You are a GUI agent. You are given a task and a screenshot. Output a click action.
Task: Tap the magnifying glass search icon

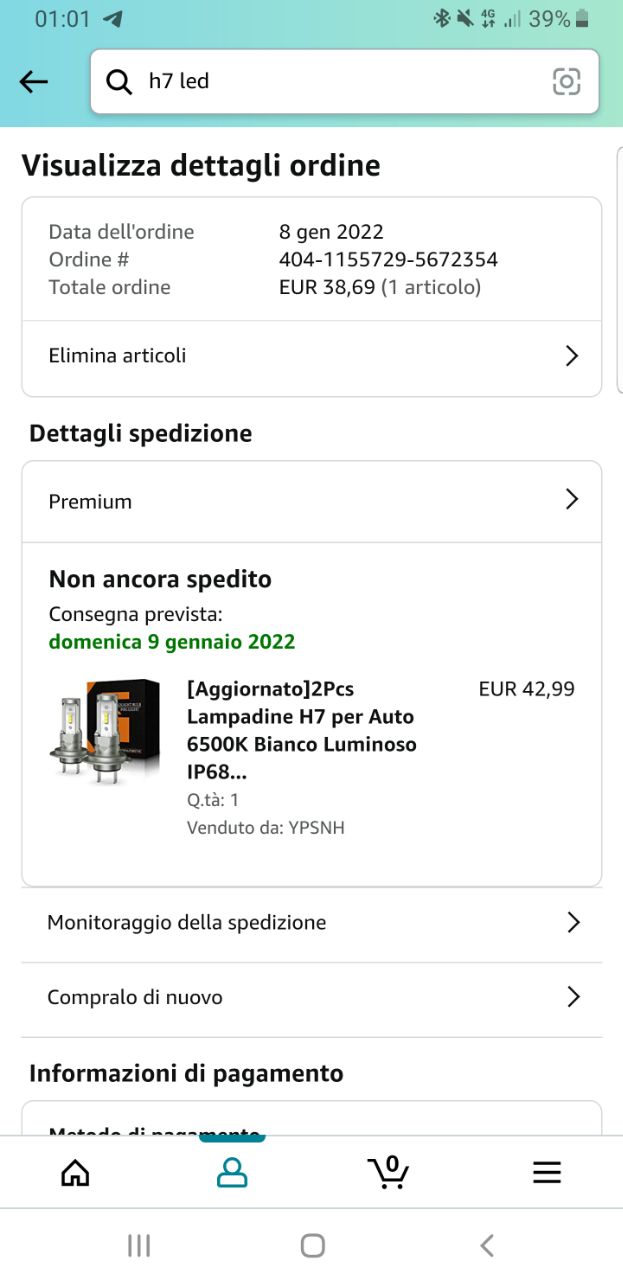click(119, 82)
